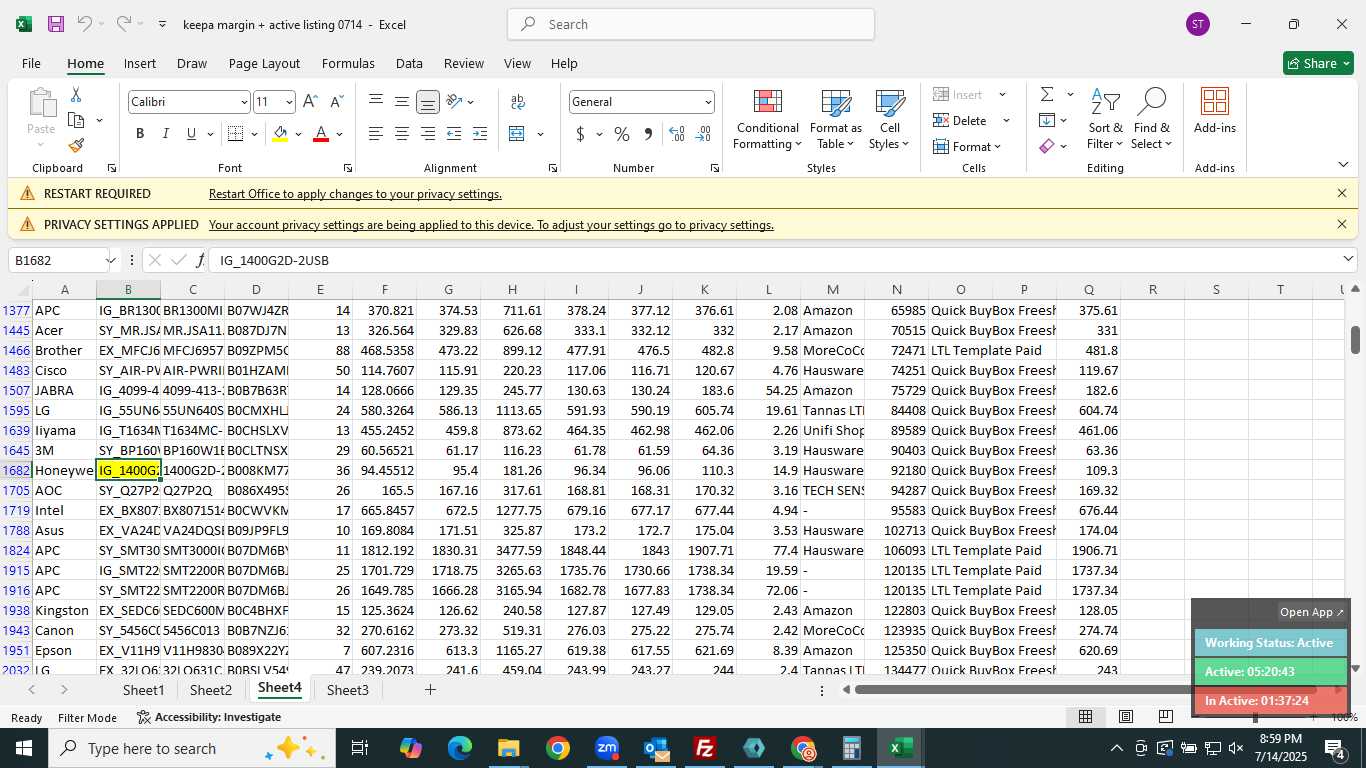
Task: Expand the Cell Styles menu
Action: pos(889,120)
